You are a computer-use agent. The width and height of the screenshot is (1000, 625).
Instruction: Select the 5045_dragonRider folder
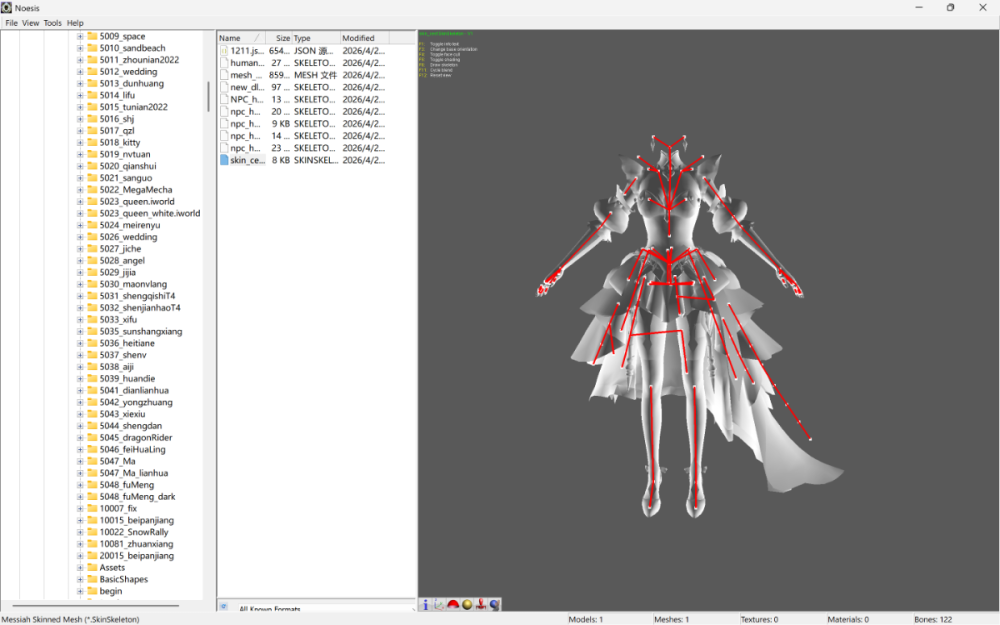136,438
